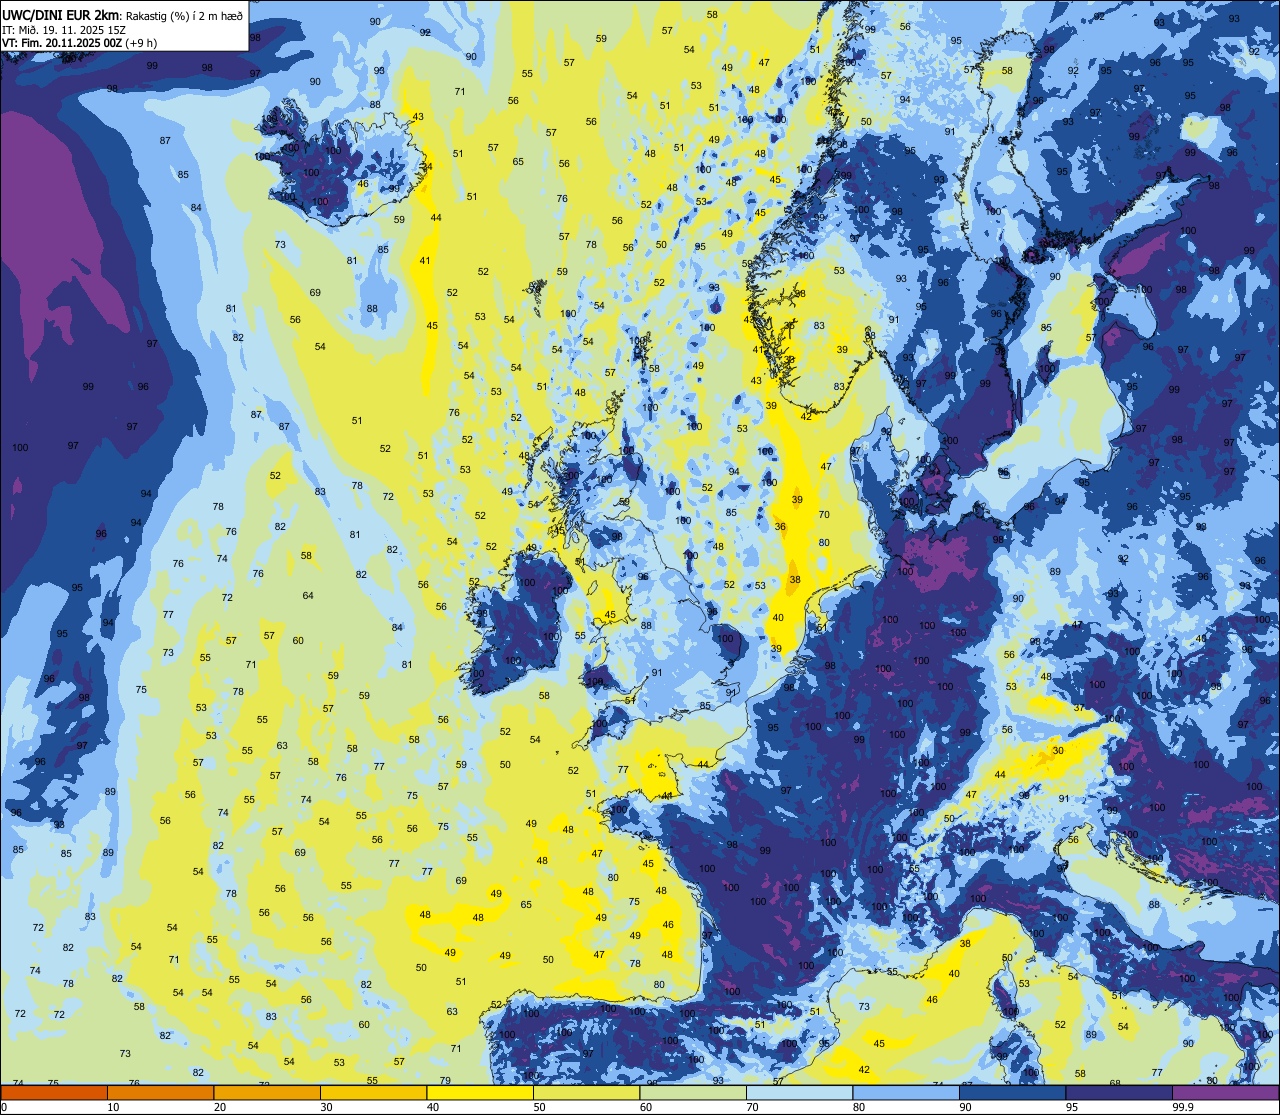Click the "UWC/DINI EUR 2km" map title

tap(60, 14)
